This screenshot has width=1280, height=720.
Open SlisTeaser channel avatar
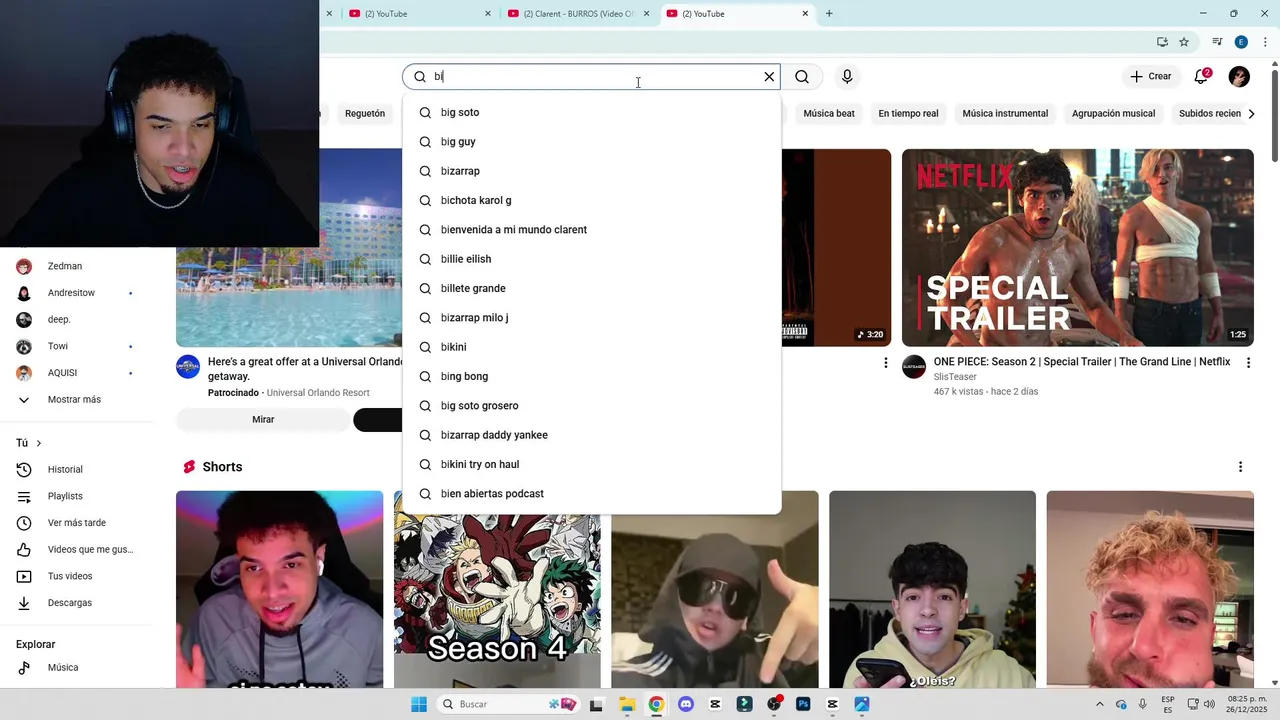914,367
